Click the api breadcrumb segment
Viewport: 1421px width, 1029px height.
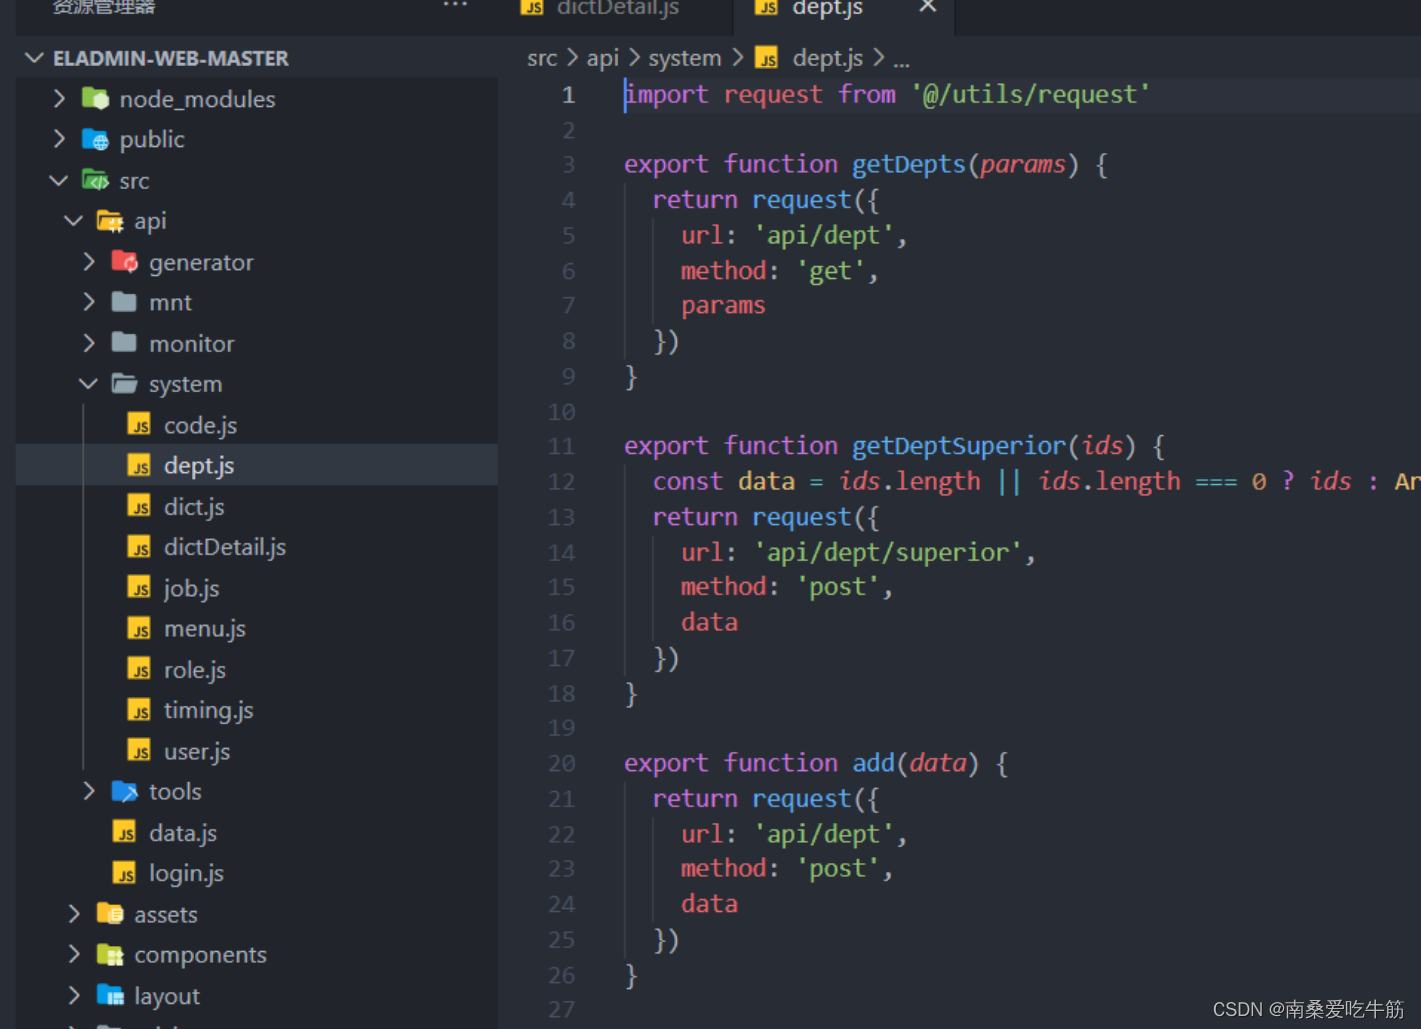(603, 58)
